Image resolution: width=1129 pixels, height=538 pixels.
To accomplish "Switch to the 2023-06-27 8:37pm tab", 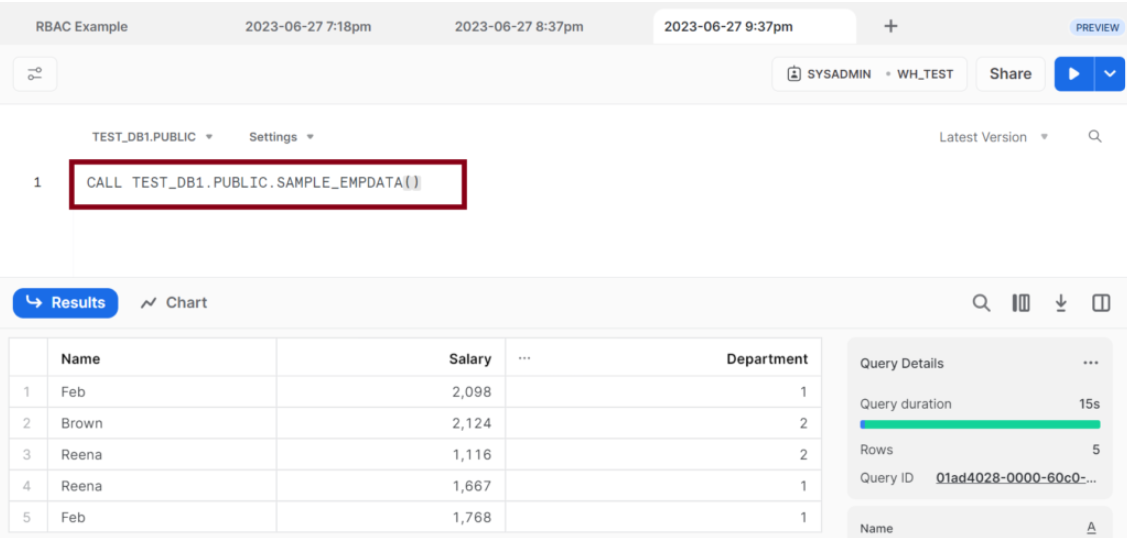I will coord(519,27).
